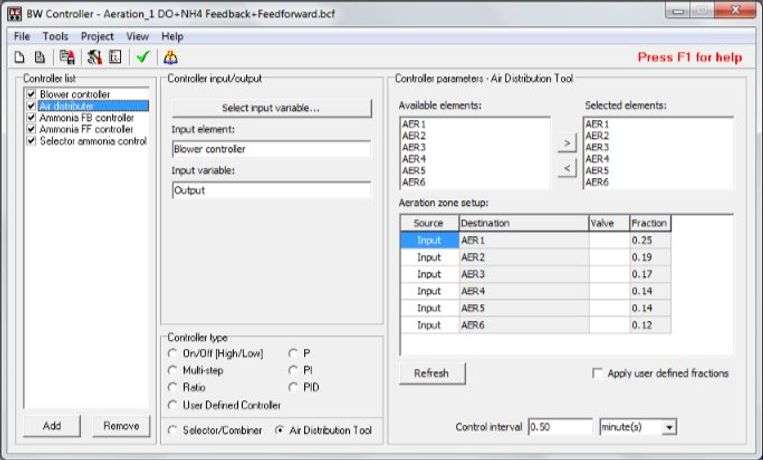Click the list/properties toolbar icon
This screenshot has height=460, width=763.
(115, 57)
